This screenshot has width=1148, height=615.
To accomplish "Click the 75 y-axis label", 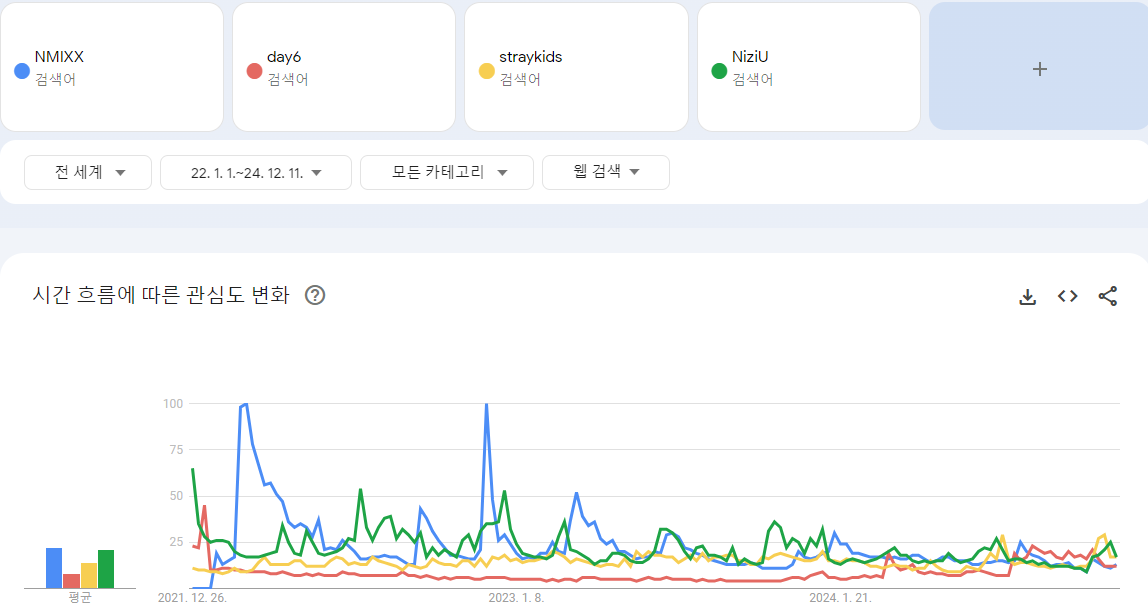I will (x=176, y=450).
